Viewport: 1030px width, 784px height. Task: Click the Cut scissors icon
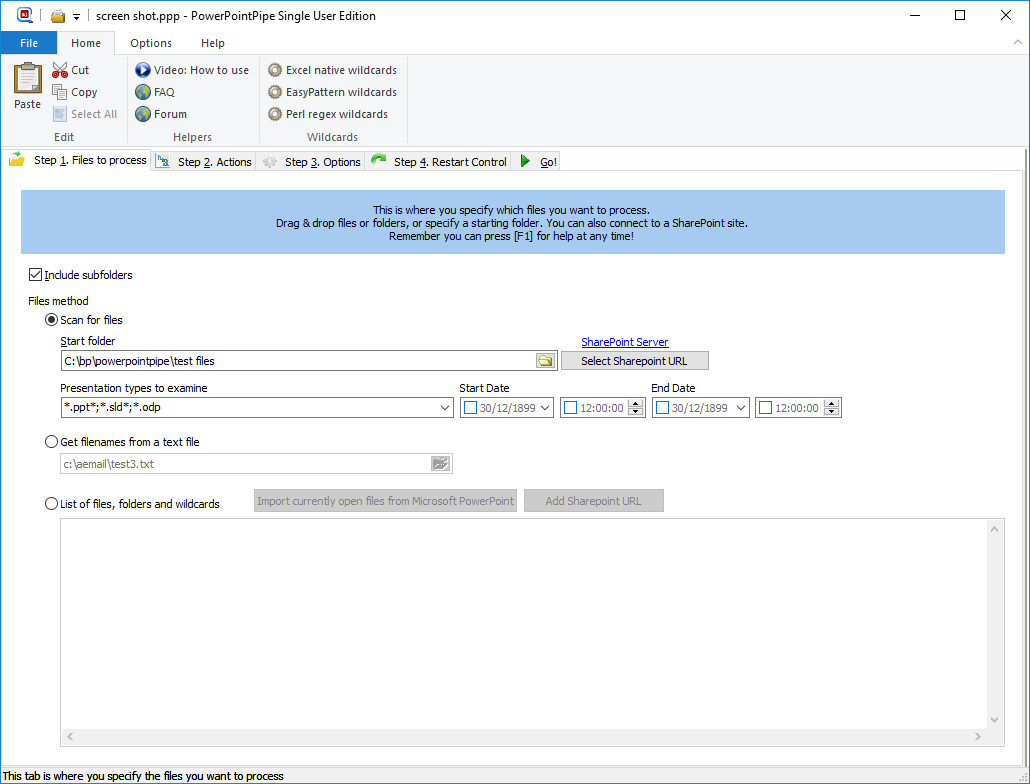click(x=60, y=70)
